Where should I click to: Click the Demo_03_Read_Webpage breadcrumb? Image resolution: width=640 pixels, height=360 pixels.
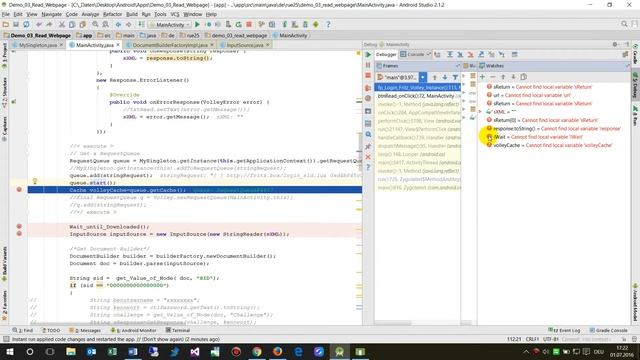point(37,36)
